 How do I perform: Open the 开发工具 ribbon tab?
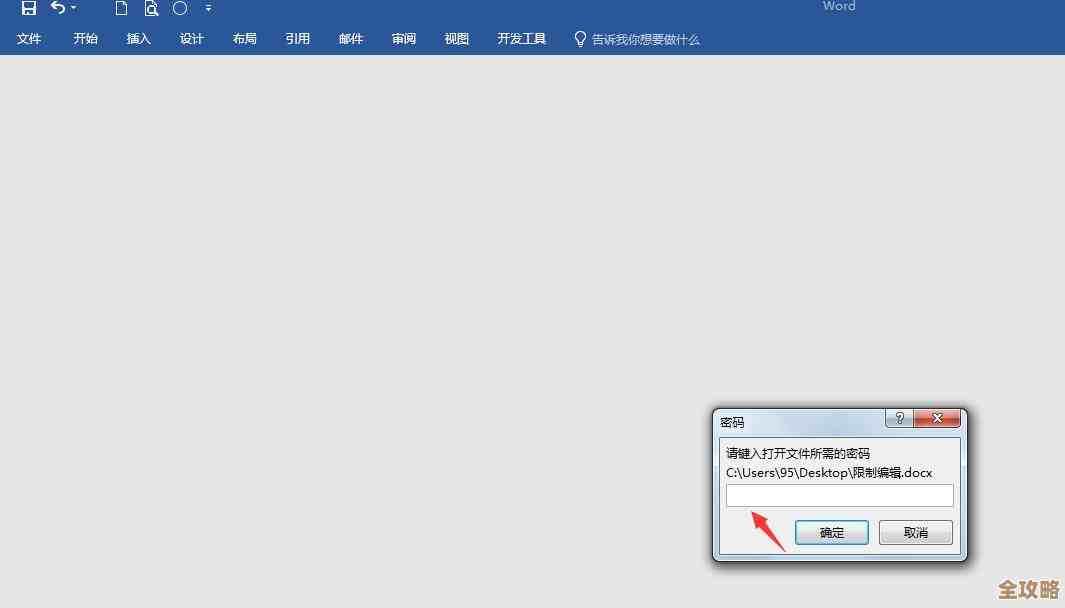pyautogui.click(x=521, y=39)
